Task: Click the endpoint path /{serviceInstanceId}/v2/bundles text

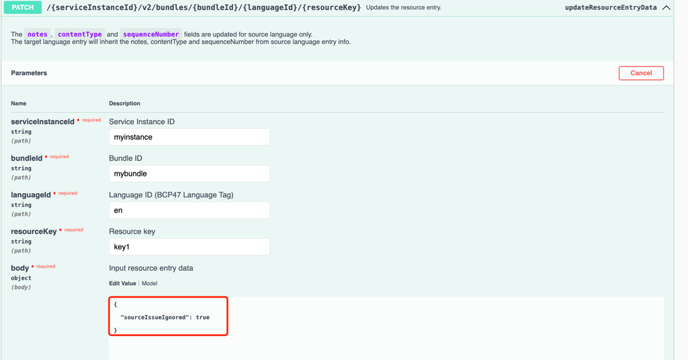Action: point(204,7)
